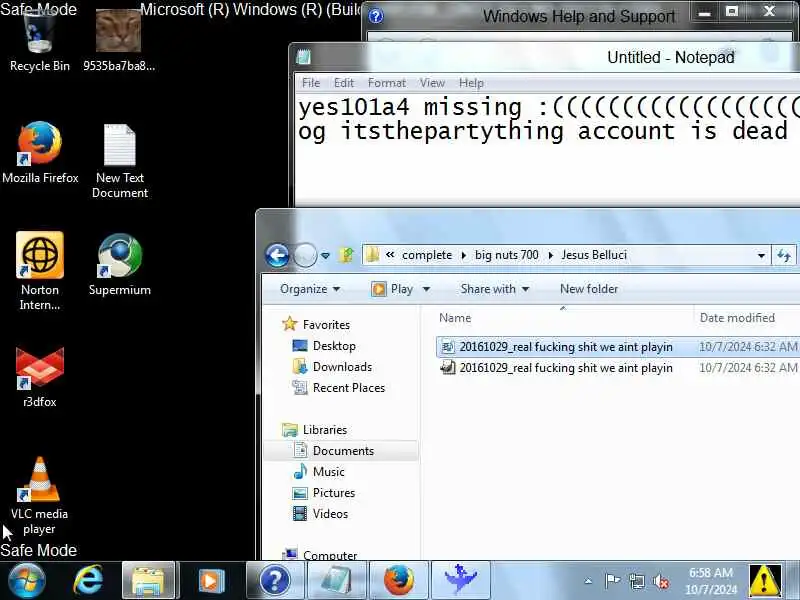The image size is (800, 600).
Task: Click the 'Jesus Belluci' breadcrumb
Action: 594,255
